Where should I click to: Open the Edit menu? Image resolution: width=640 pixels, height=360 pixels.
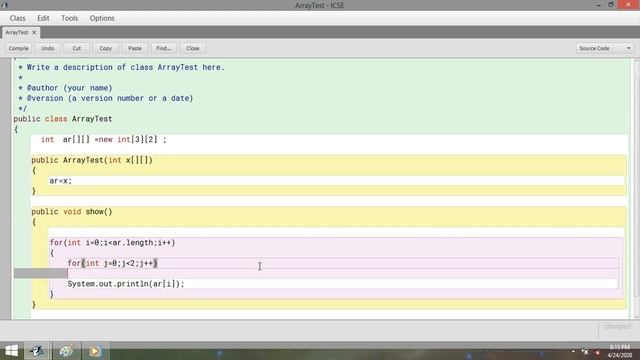(x=43, y=18)
